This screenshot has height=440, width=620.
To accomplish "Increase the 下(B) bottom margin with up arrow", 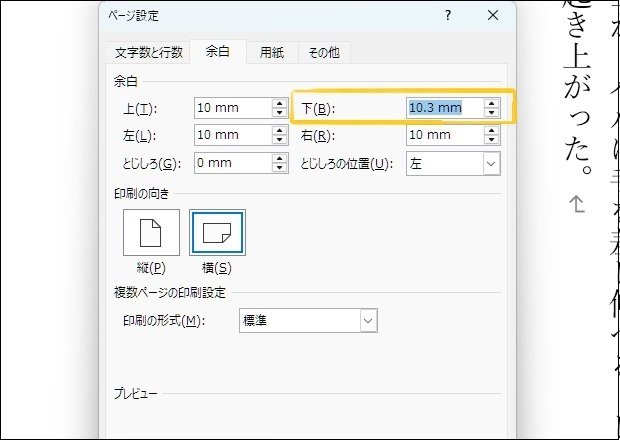I will 491,103.
